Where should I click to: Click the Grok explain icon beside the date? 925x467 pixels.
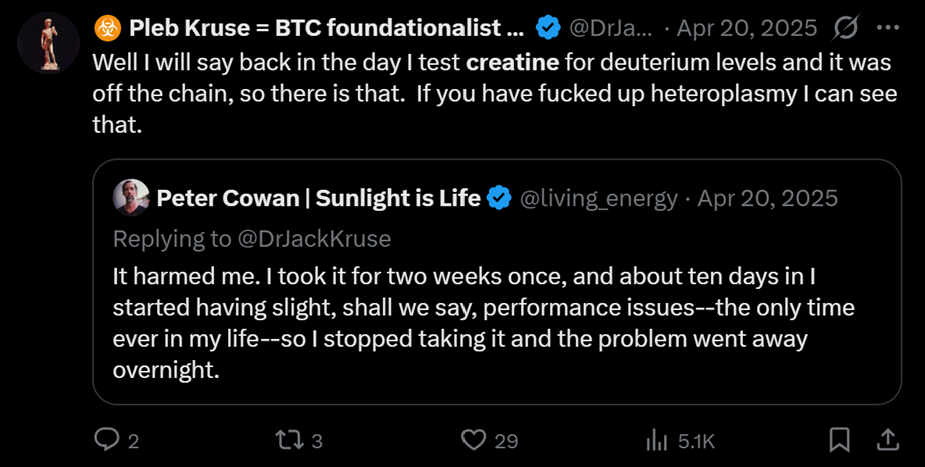843,27
